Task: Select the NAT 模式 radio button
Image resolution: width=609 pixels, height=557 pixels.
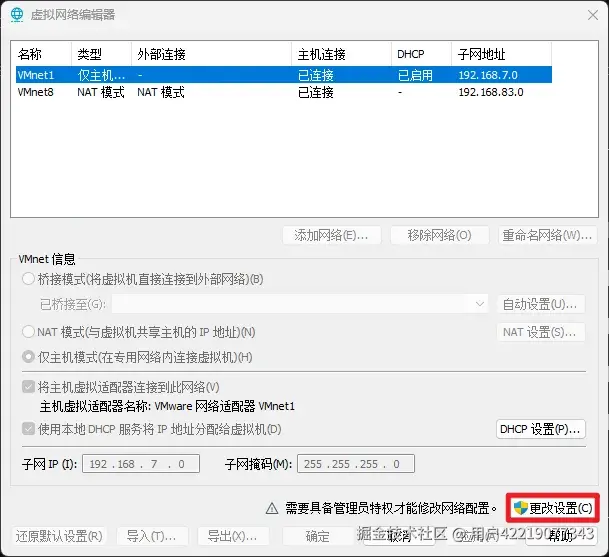Action: 28,332
